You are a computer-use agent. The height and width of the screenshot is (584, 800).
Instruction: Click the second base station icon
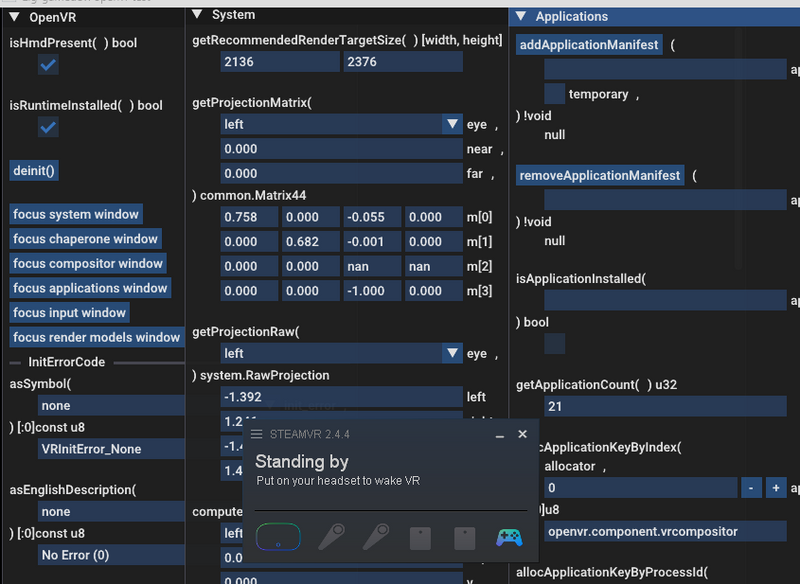pyautogui.click(x=464, y=538)
